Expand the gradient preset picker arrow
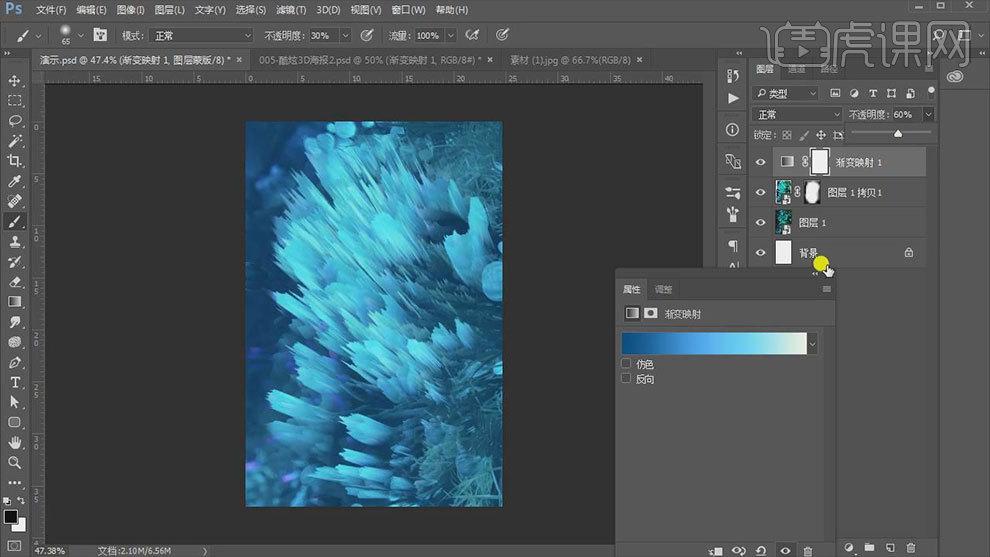Screen dimensions: 990x557 (x=813, y=345)
